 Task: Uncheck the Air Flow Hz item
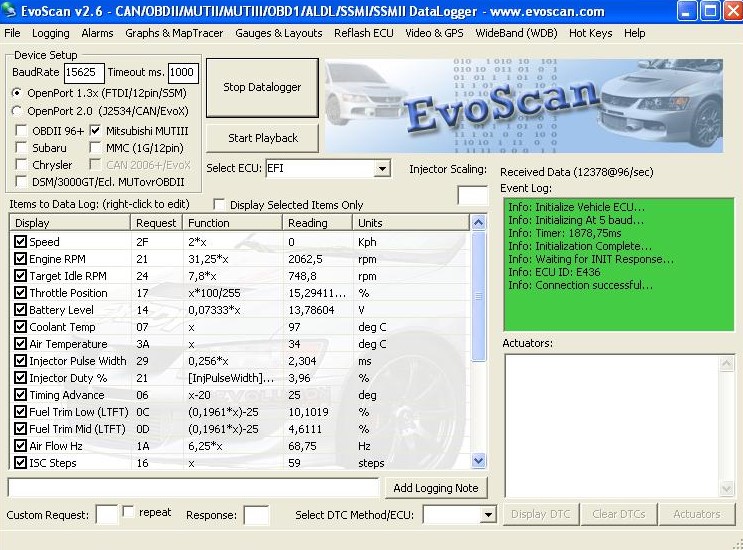pyautogui.click(x=20, y=446)
